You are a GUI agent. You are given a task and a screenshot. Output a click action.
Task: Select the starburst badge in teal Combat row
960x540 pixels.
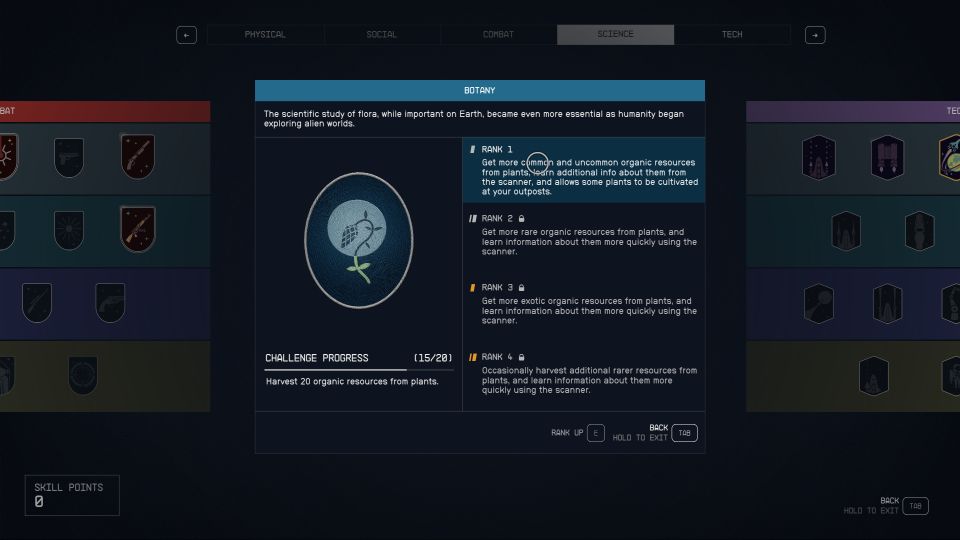pyautogui.click(x=69, y=230)
